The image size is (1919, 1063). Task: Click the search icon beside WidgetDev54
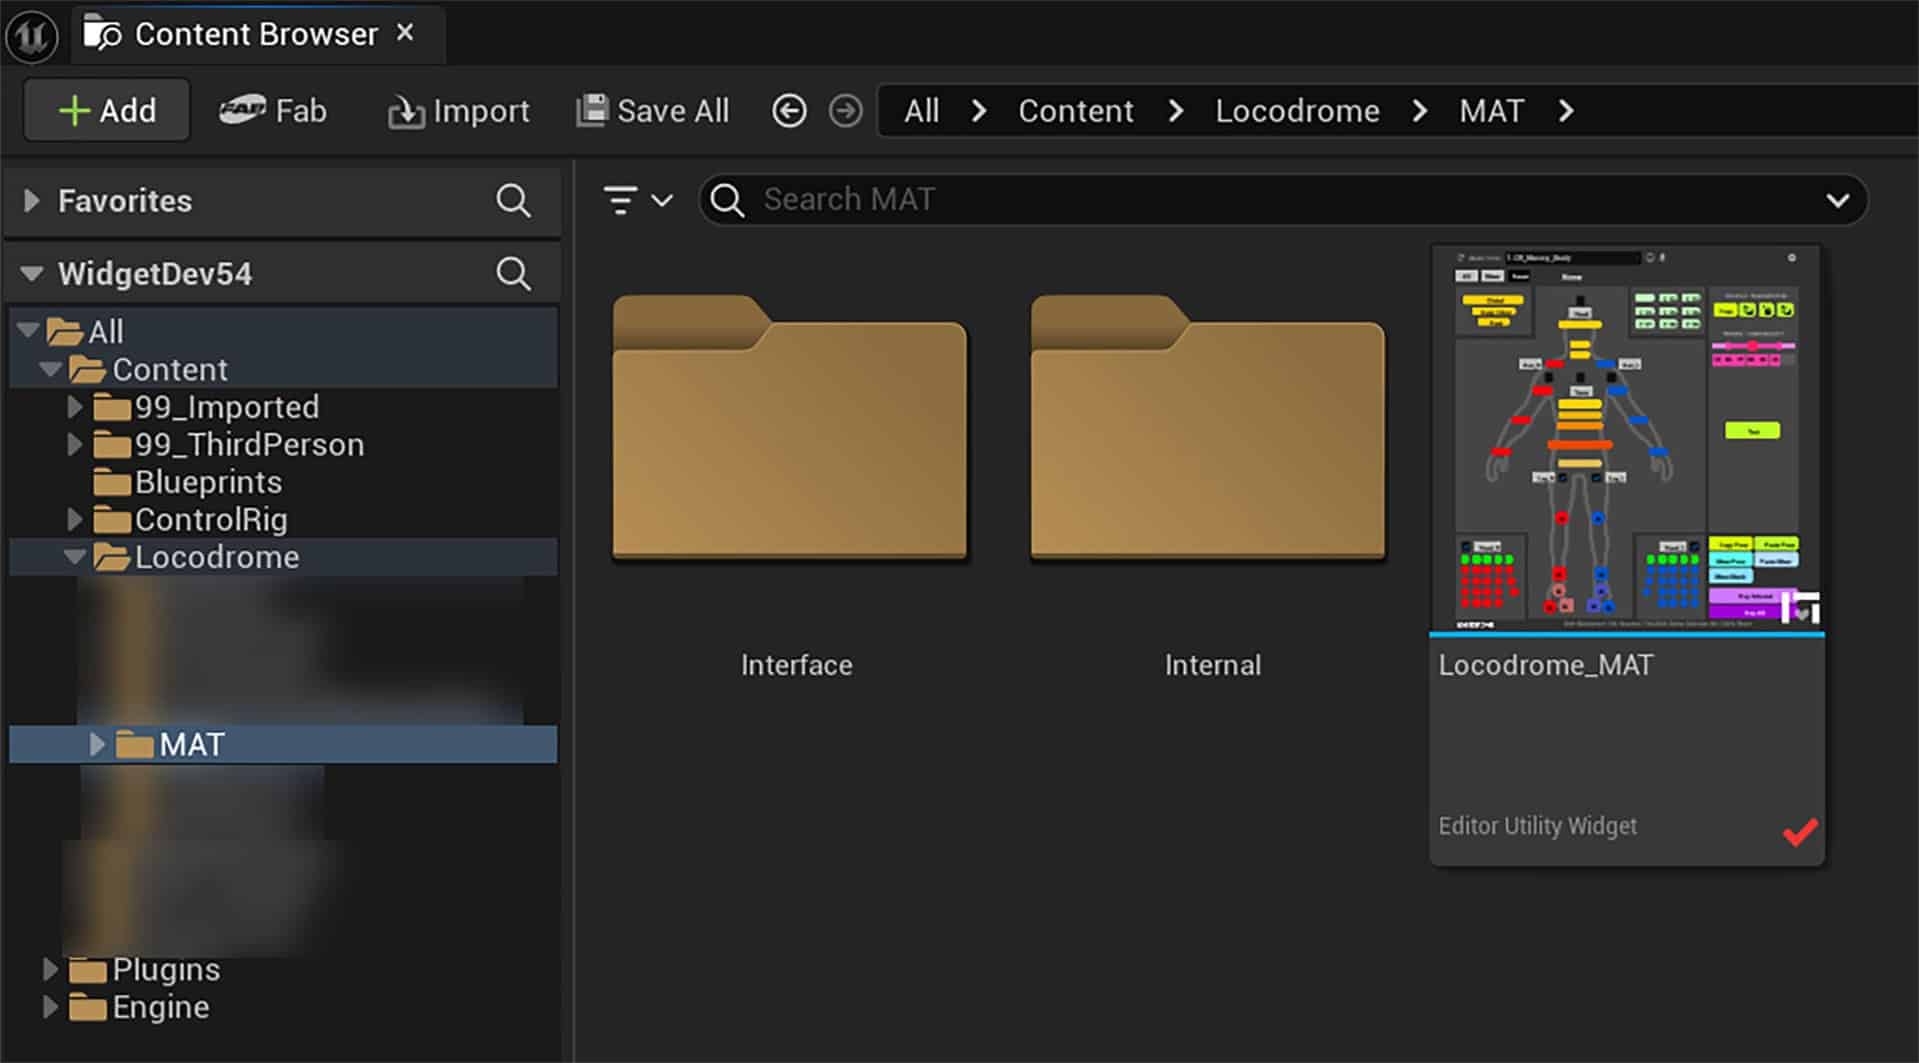(513, 272)
